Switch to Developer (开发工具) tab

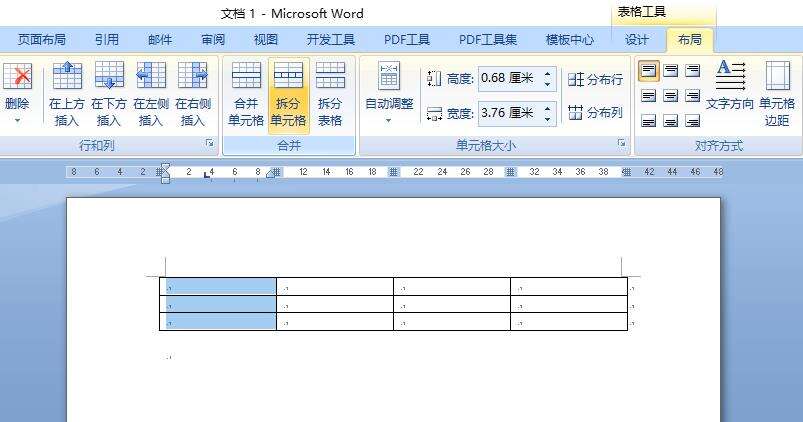pos(331,39)
